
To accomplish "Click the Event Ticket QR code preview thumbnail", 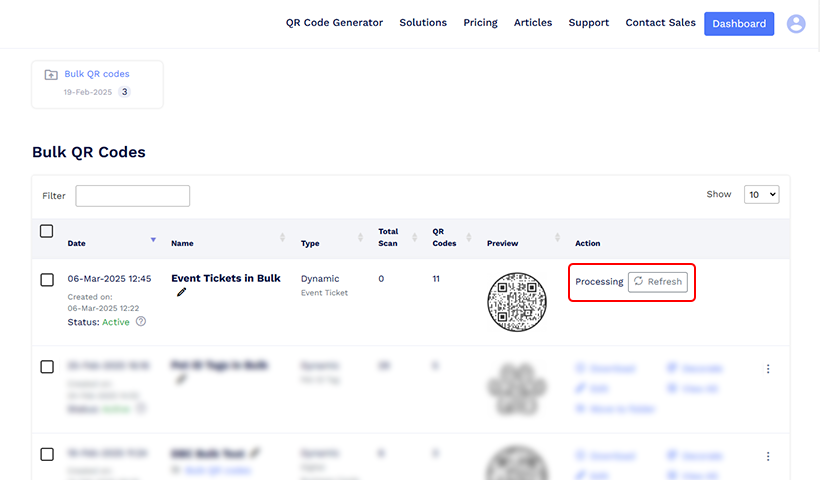I will point(517,302).
